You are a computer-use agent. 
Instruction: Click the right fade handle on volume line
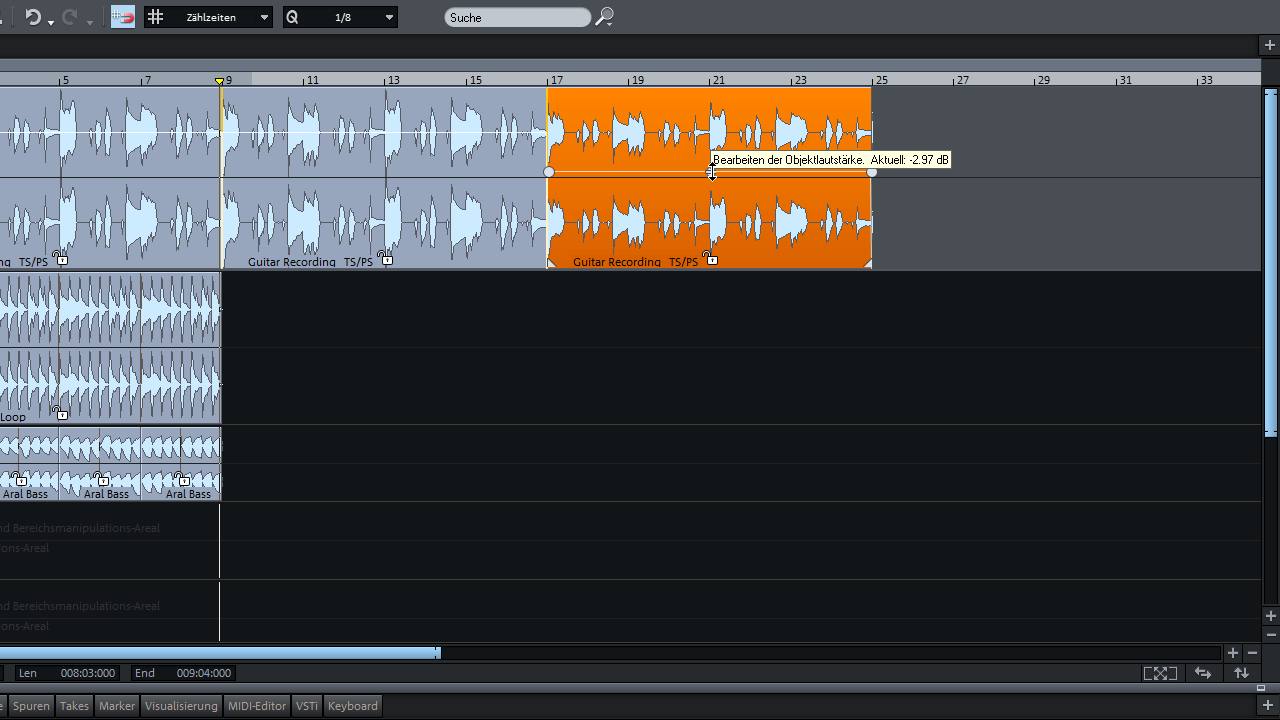tap(872, 172)
